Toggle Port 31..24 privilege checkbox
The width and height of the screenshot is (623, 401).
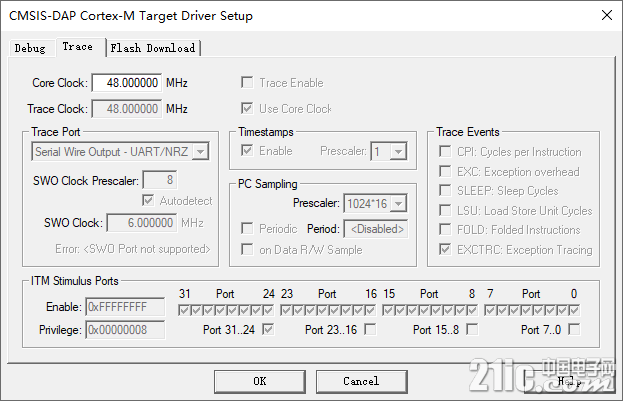[268, 329]
